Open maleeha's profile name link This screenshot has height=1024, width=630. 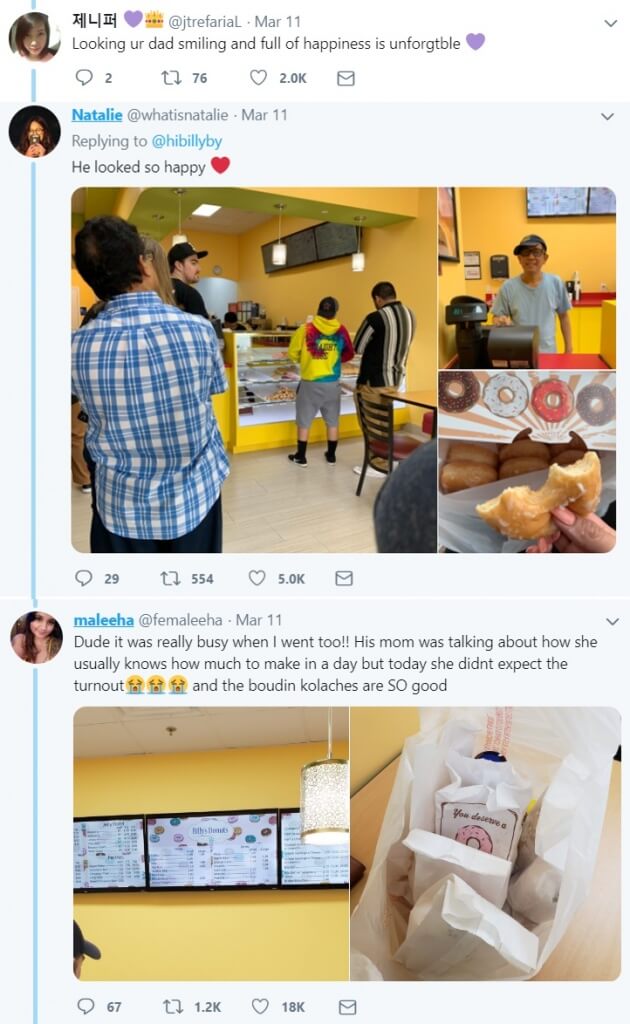tap(103, 620)
